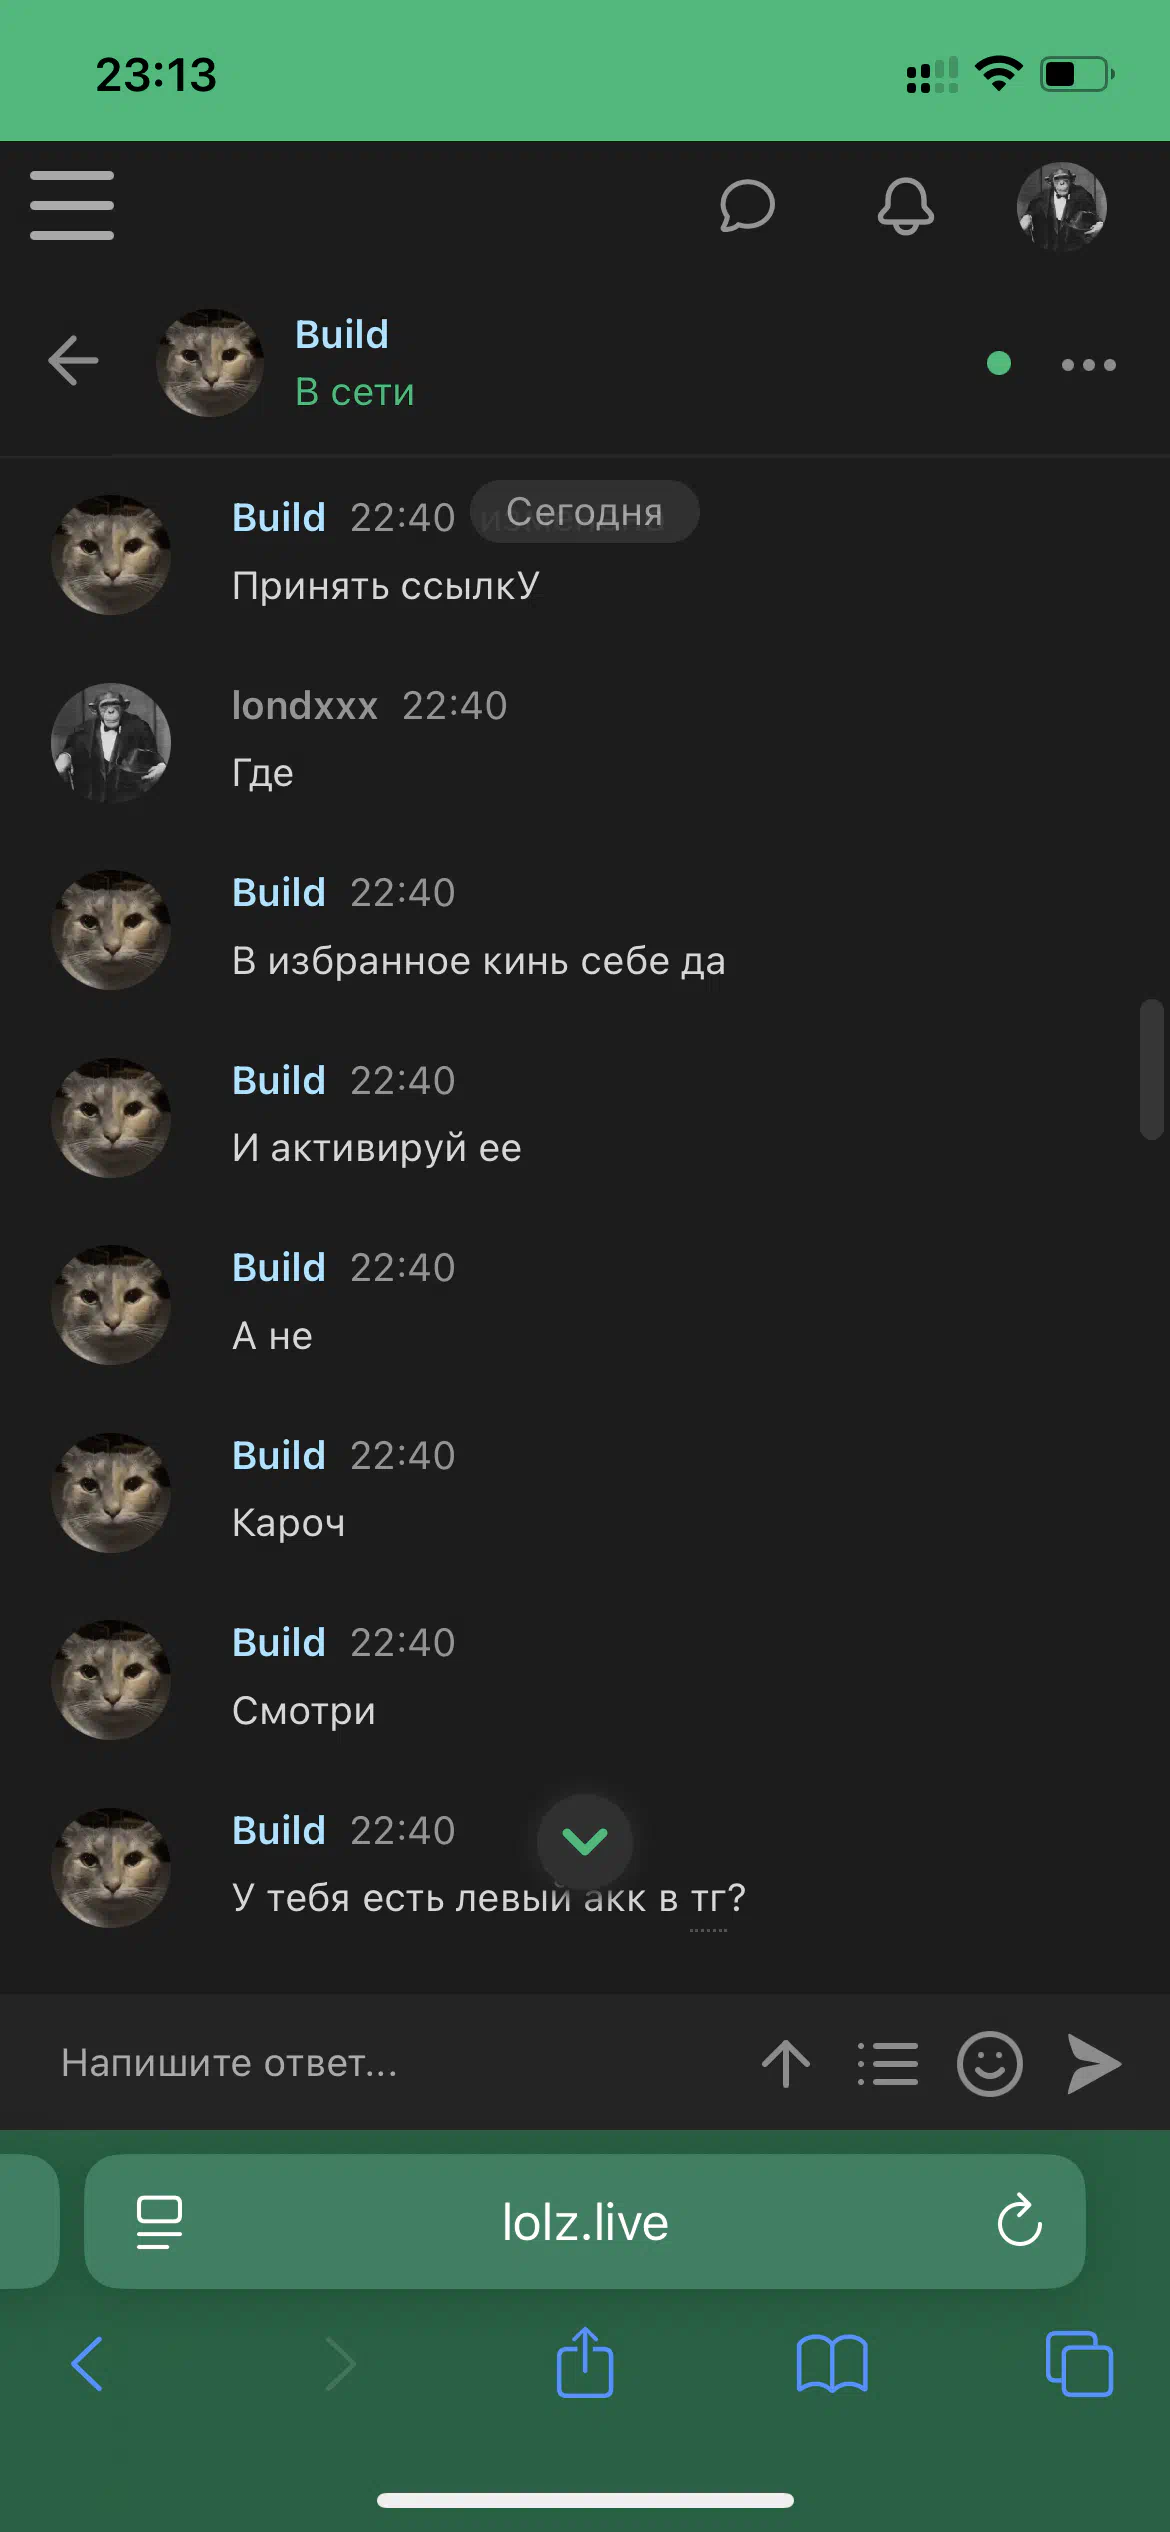Click the Build username in chat header
Image resolution: width=1170 pixels, height=2532 pixels.
point(342,334)
